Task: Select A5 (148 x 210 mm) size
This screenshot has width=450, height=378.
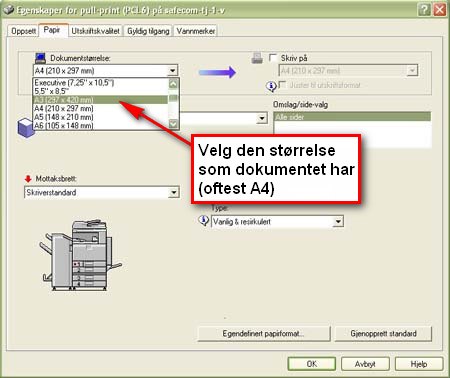Action: (x=100, y=117)
